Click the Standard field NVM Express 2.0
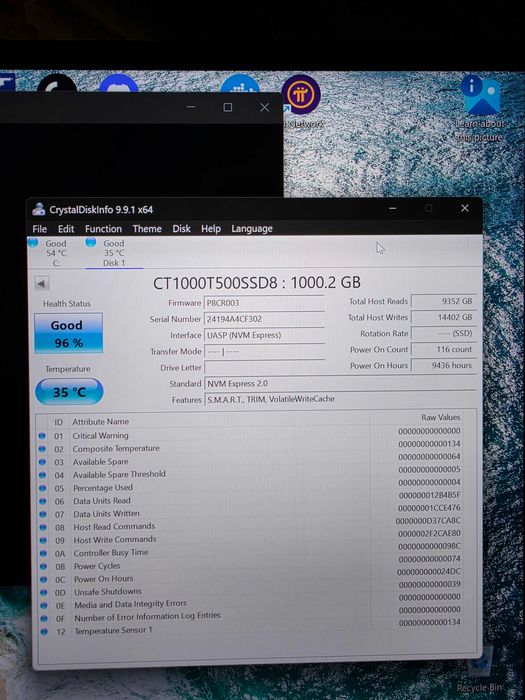This screenshot has height=700, width=525. (340, 383)
